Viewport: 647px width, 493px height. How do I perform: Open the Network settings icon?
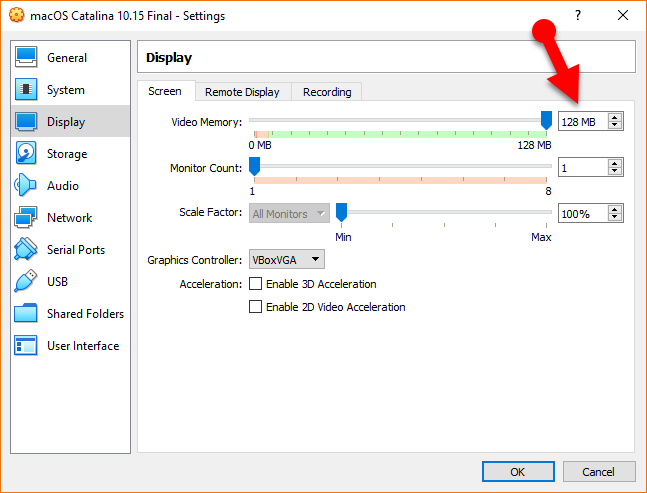tap(27, 218)
